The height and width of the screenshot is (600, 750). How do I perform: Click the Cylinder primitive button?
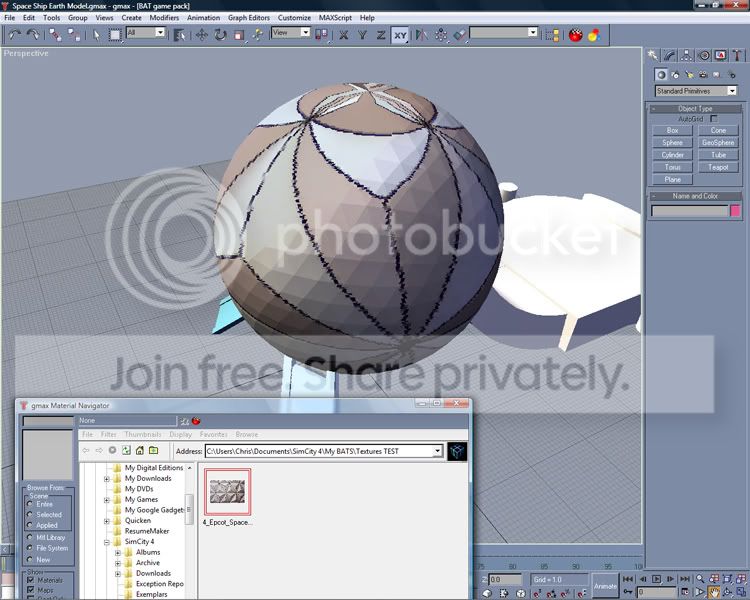672,155
